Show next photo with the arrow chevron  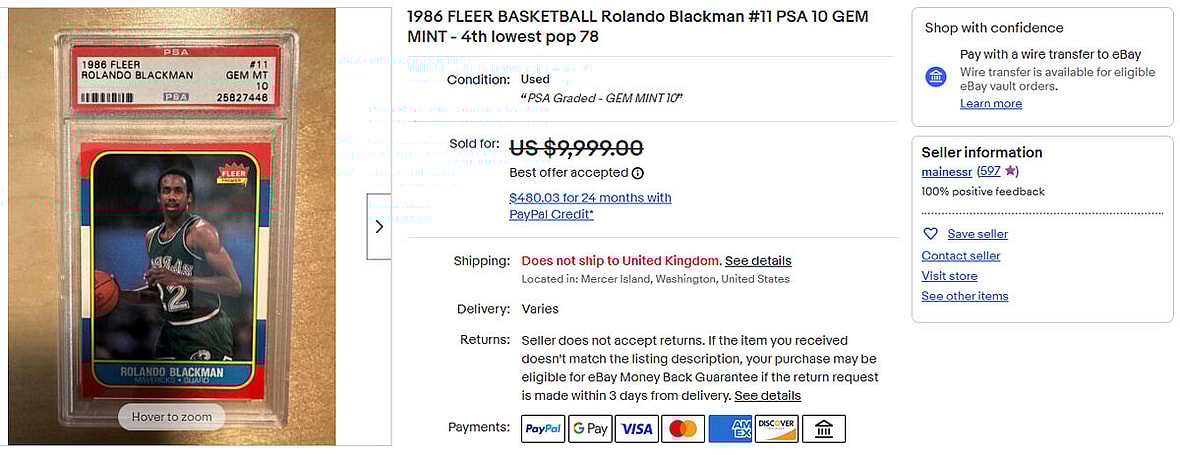379,227
